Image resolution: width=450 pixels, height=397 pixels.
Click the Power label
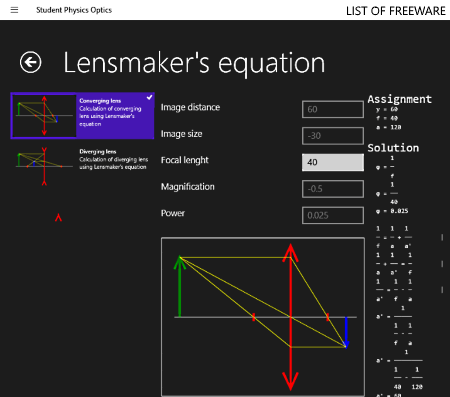point(173,213)
